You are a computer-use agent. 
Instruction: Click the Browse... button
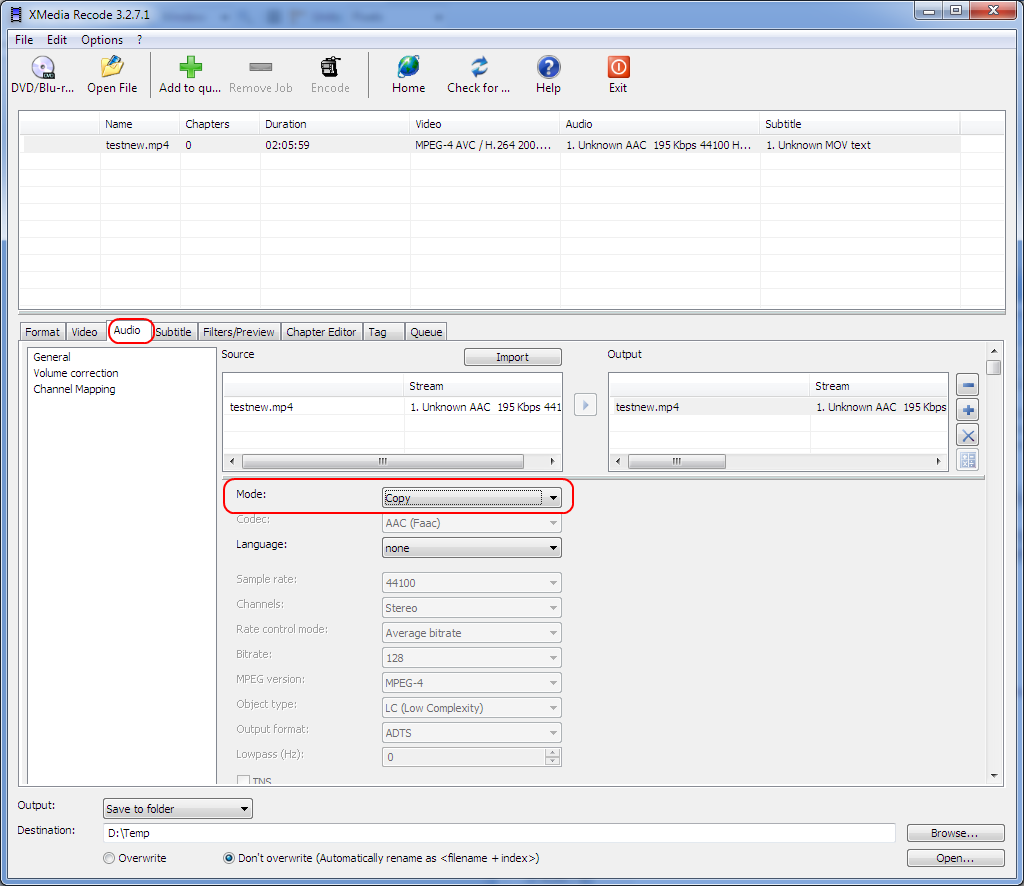[x=954, y=833]
